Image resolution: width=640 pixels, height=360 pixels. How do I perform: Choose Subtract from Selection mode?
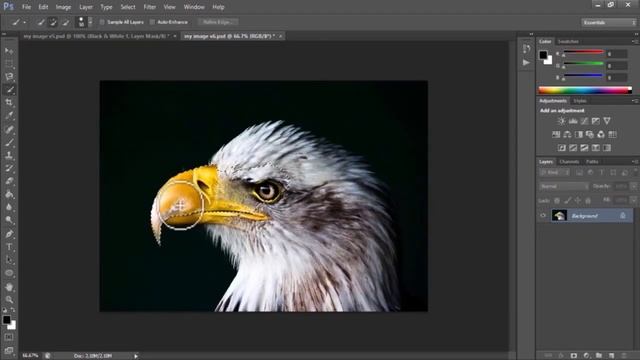click(65, 22)
